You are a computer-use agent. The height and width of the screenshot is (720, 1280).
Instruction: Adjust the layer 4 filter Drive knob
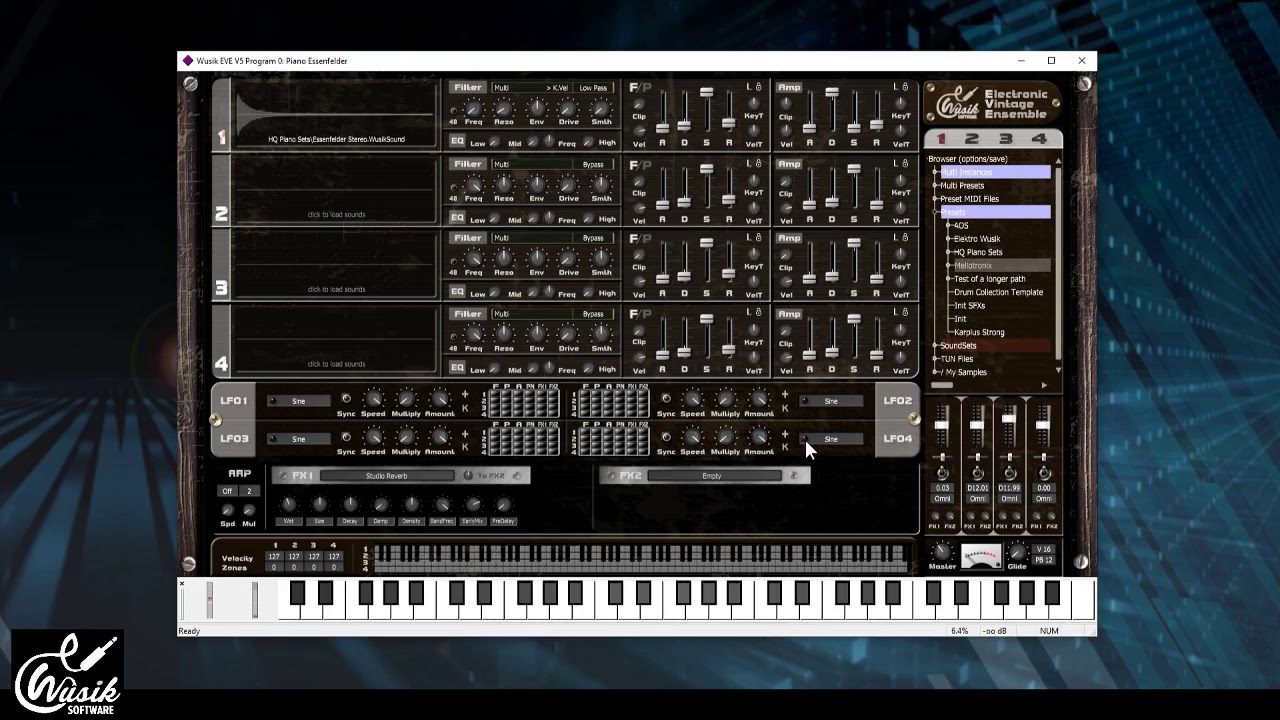click(568, 334)
